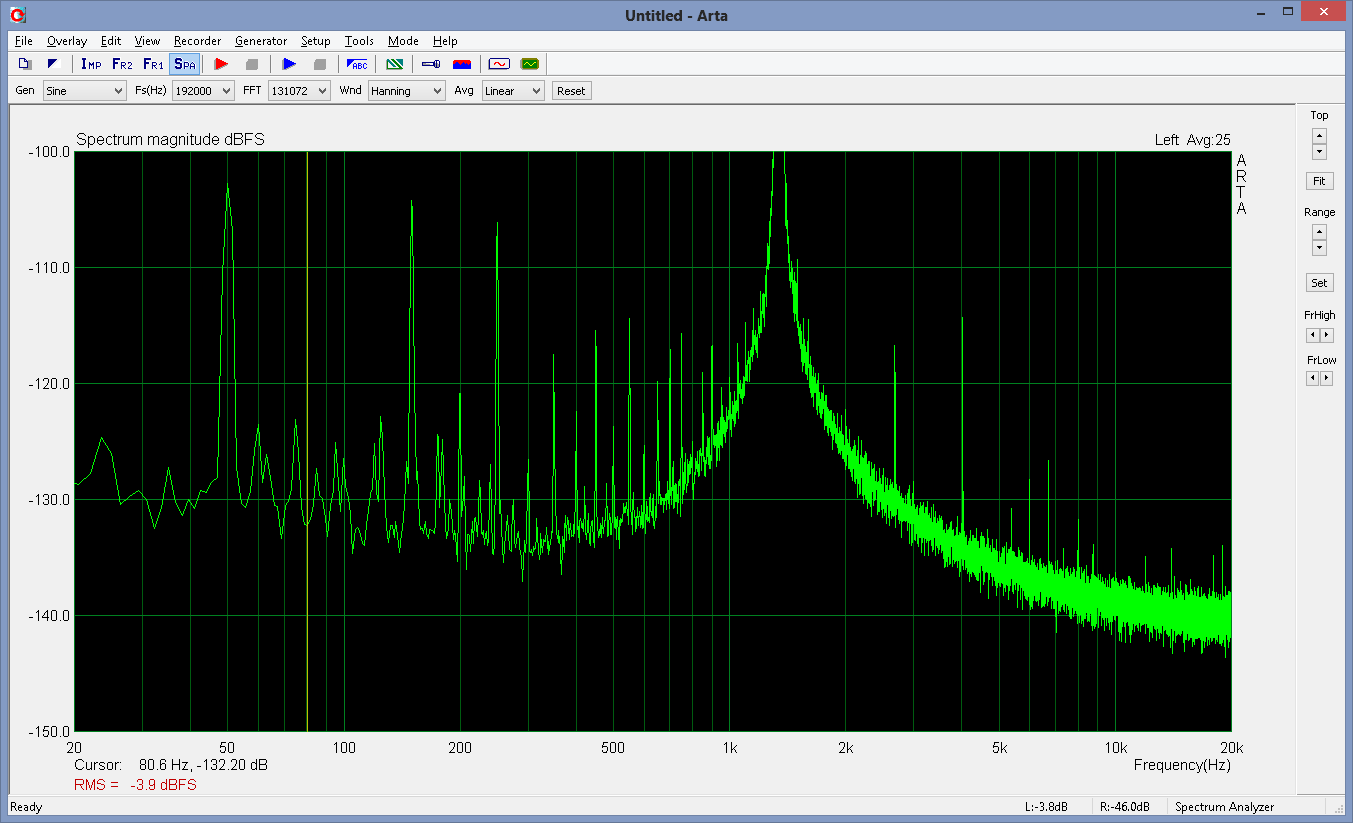Click the FrHigh right-arrow button
The width and height of the screenshot is (1353, 823).
pos(1327,335)
